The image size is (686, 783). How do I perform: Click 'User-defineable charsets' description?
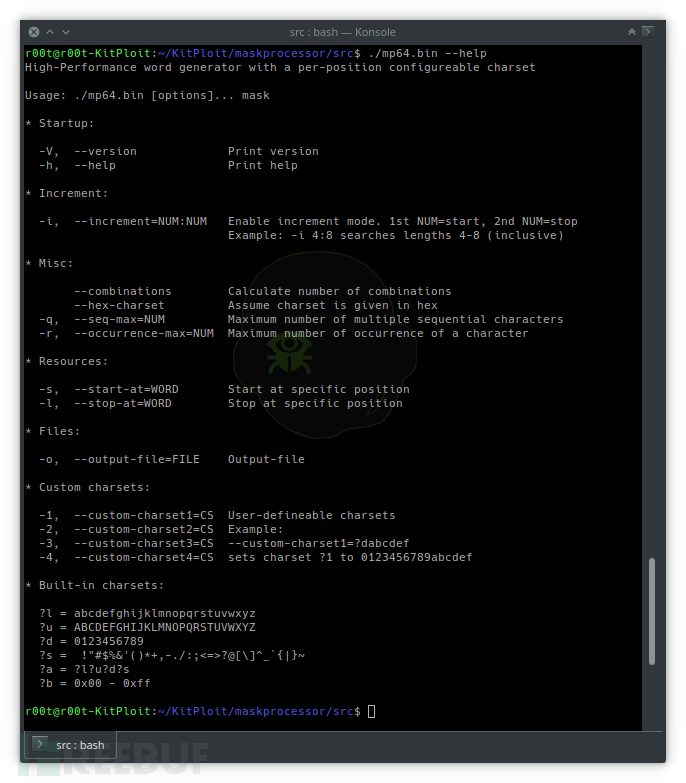312,515
